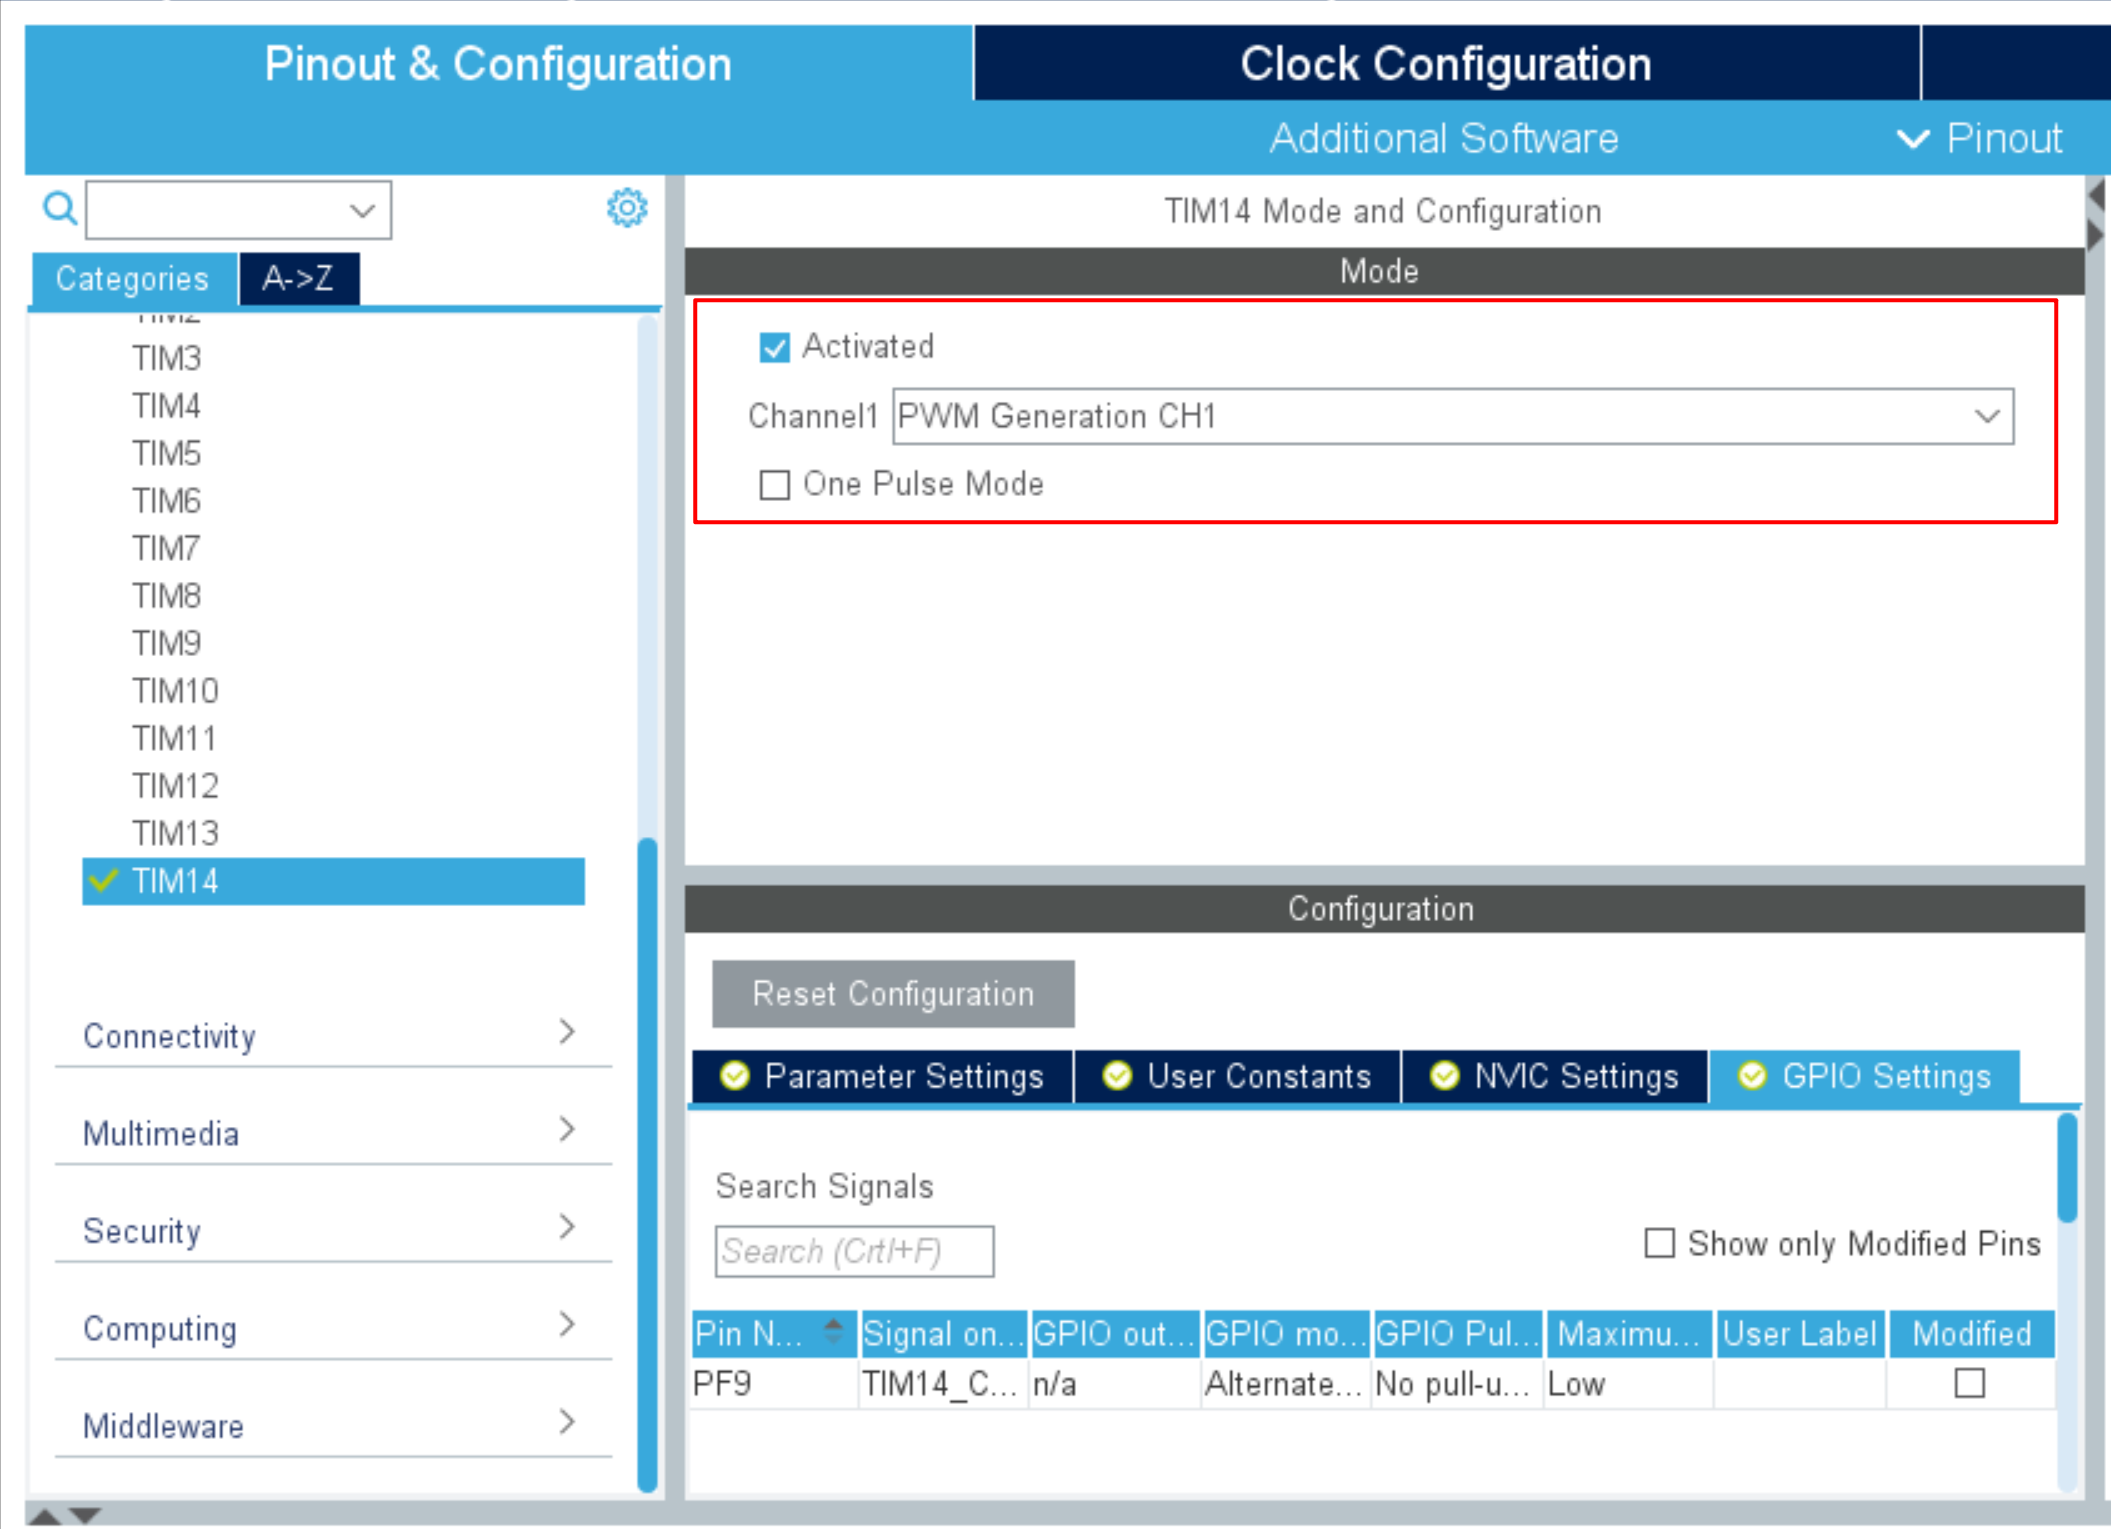This screenshot has height=1529, width=2111.
Task: Open the Channel1 PWM Generation dropdown
Action: pyautogui.click(x=1453, y=416)
